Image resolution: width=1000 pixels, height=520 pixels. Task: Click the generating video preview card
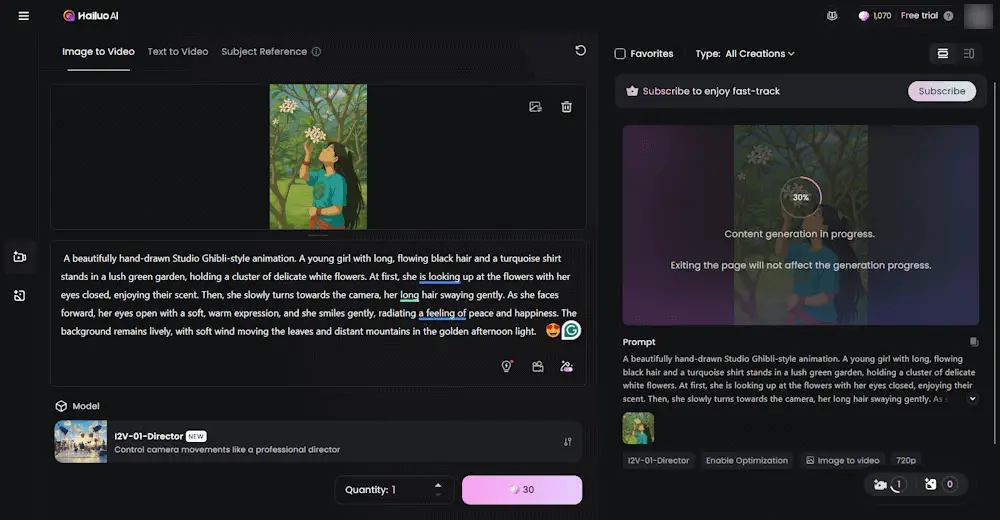coord(800,225)
